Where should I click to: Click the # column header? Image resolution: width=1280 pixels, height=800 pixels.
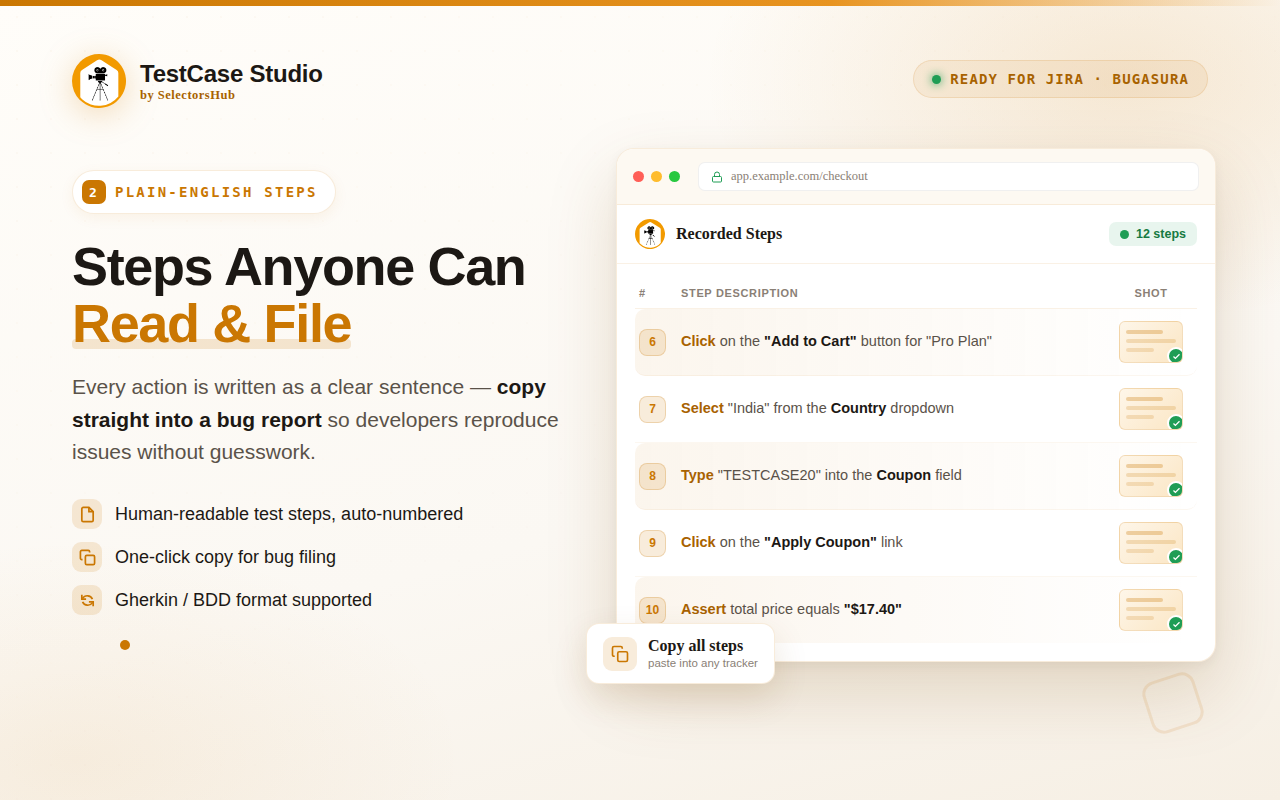pos(642,293)
